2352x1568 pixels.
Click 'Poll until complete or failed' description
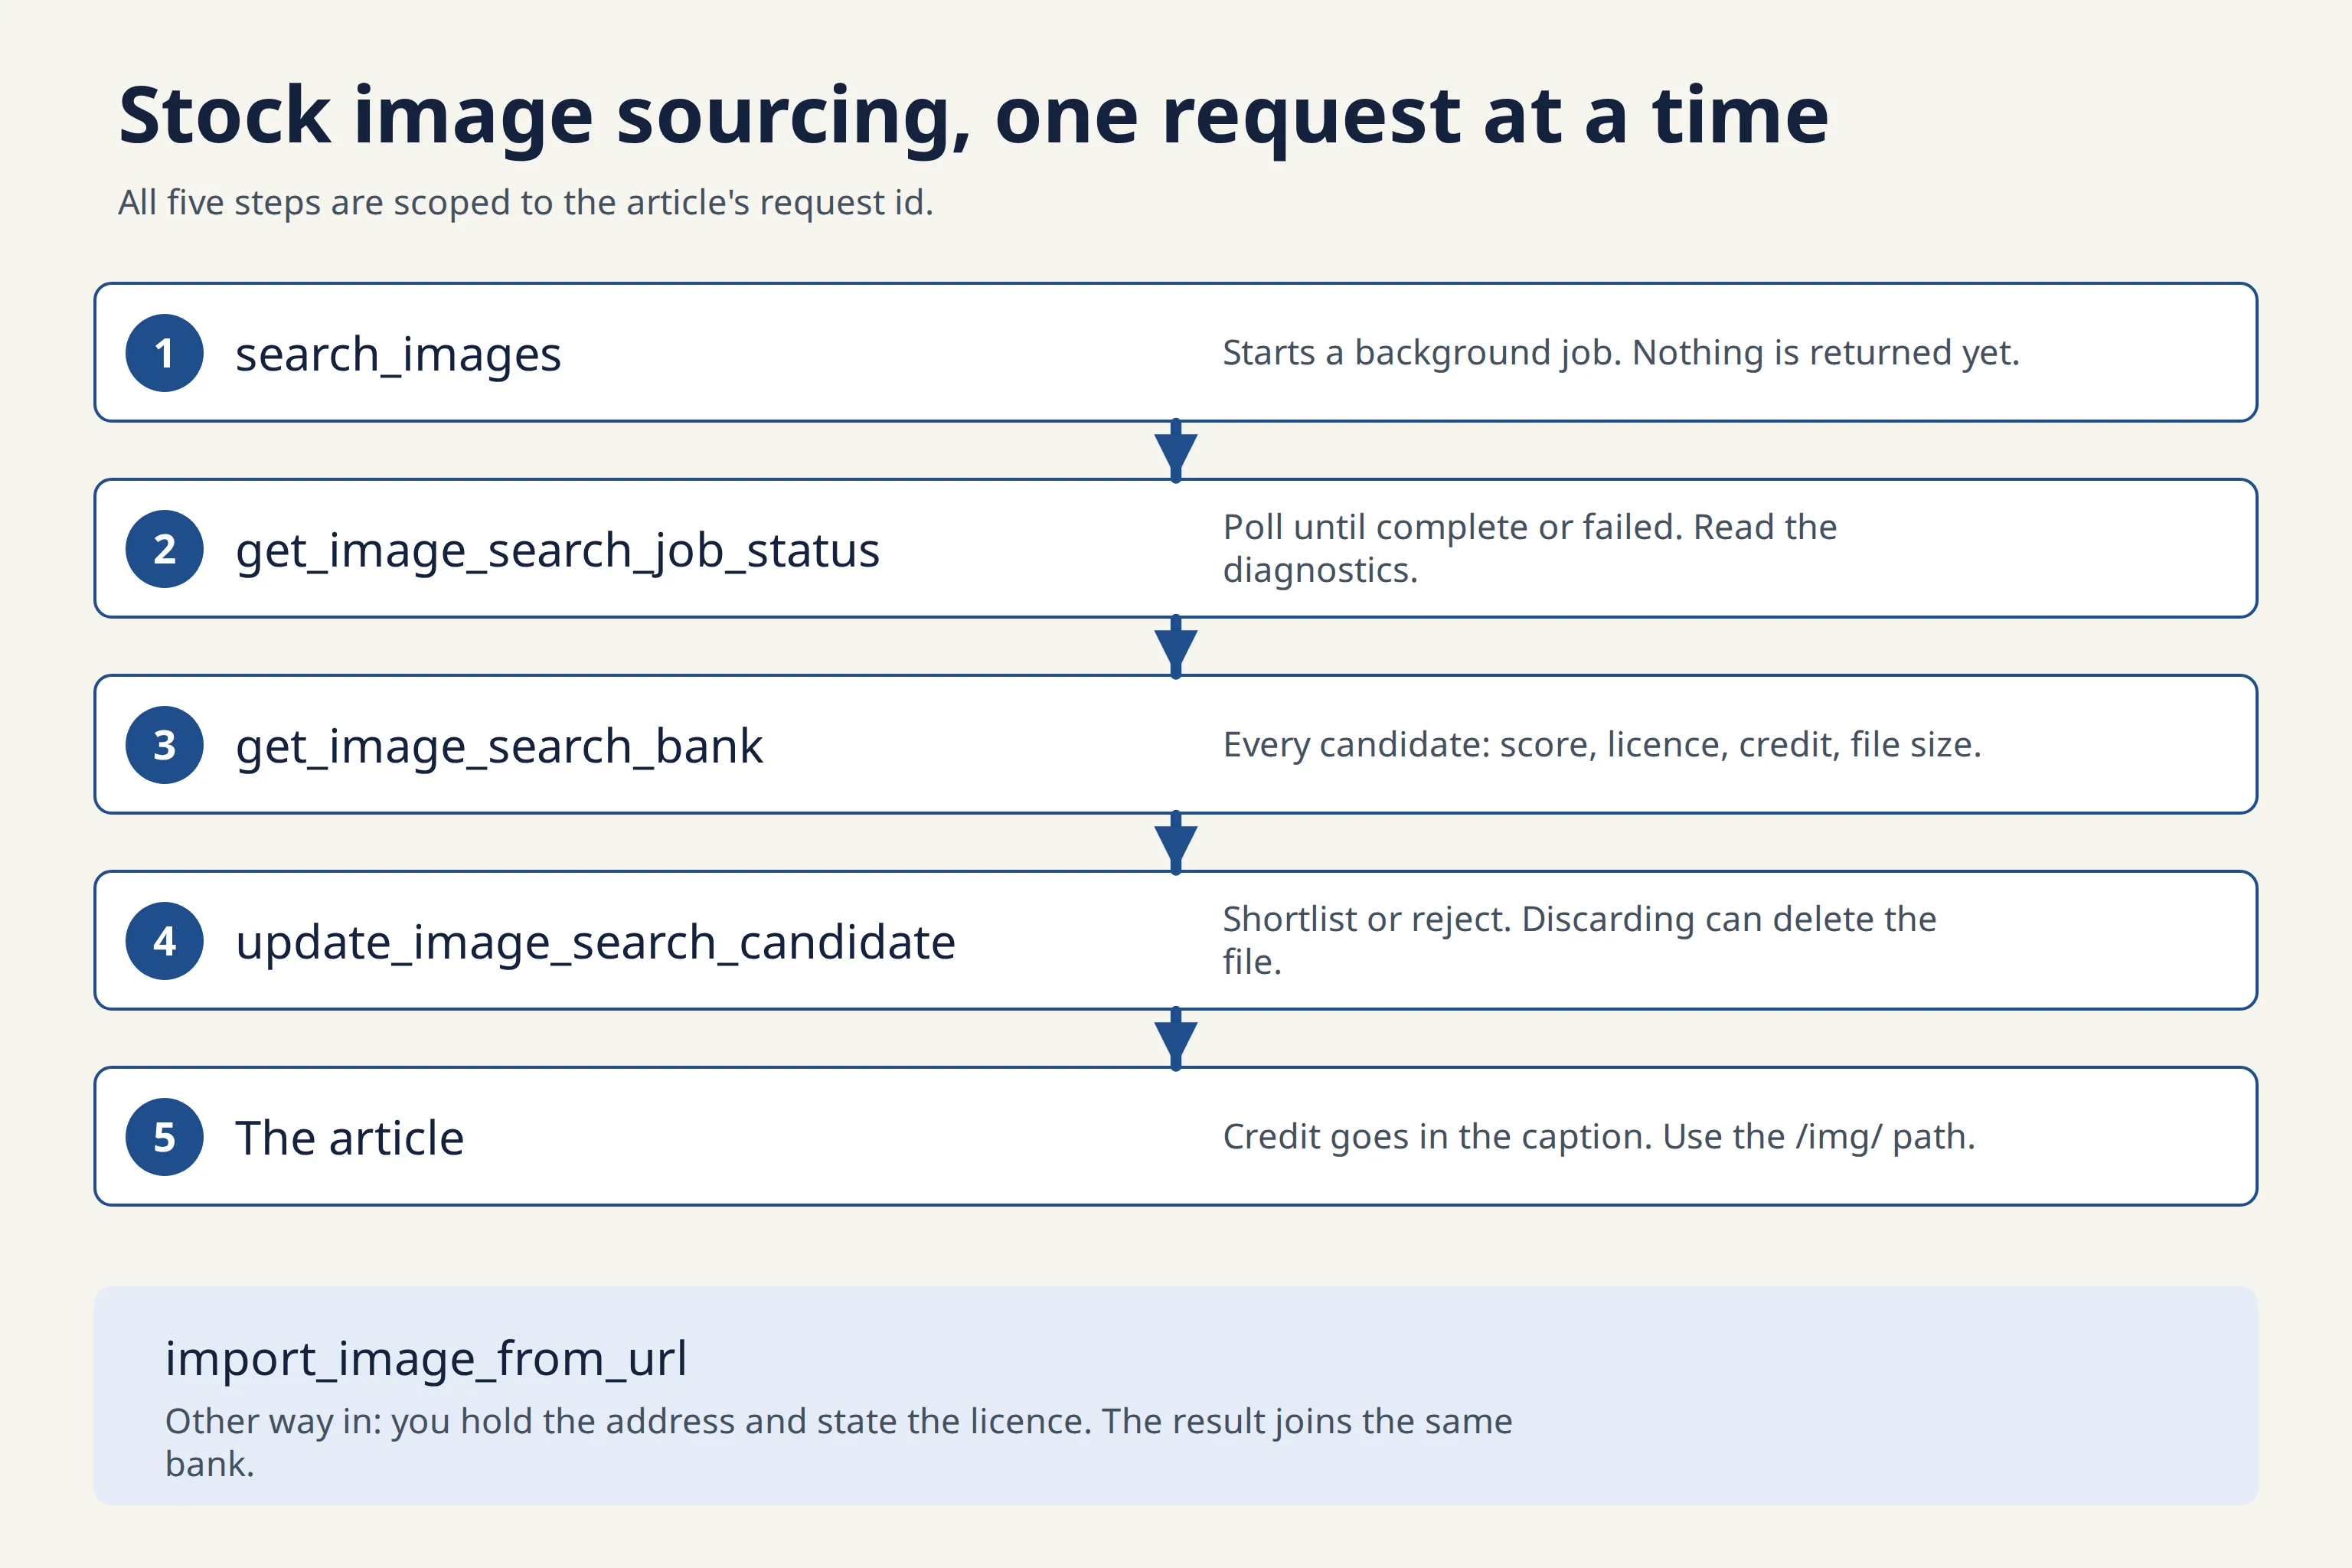click(x=1530, y=548)
